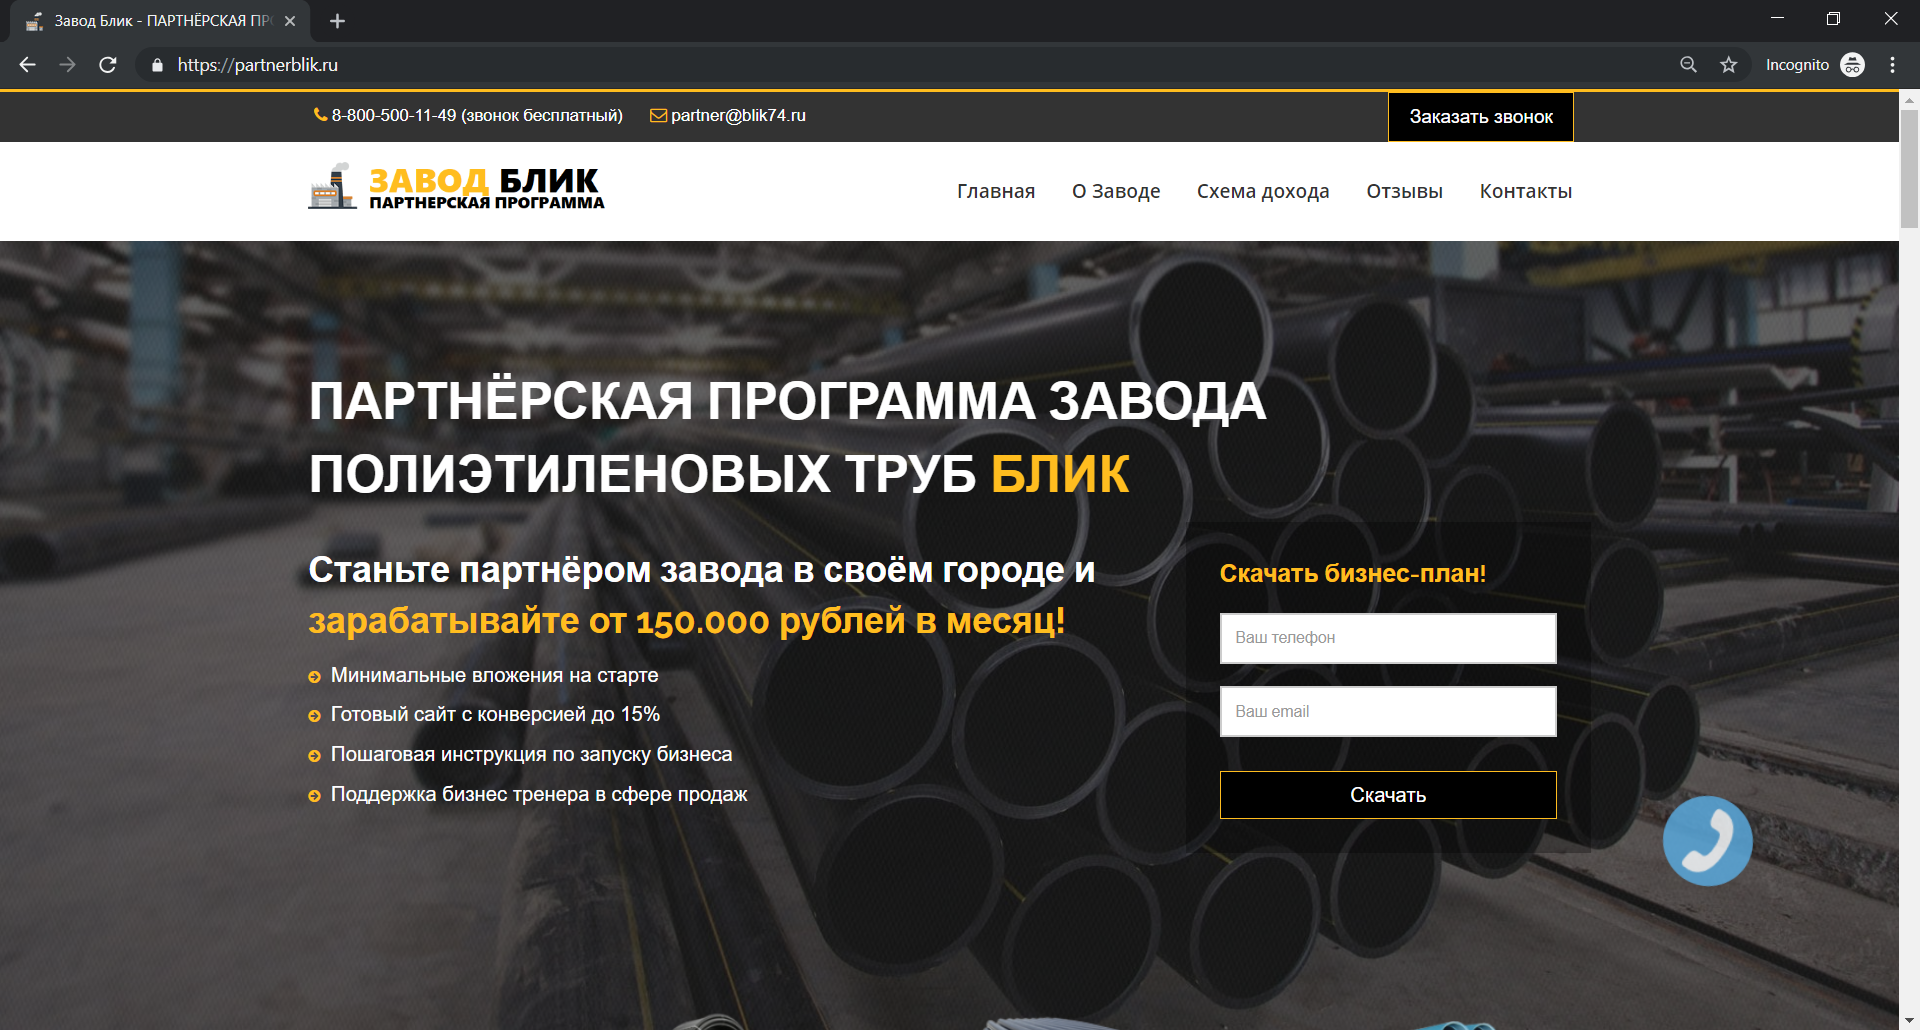This screenshot has width=1920, height=1030.
Task: Focus the Ваш телефон input field
Action: click(x=1387, y=638)
